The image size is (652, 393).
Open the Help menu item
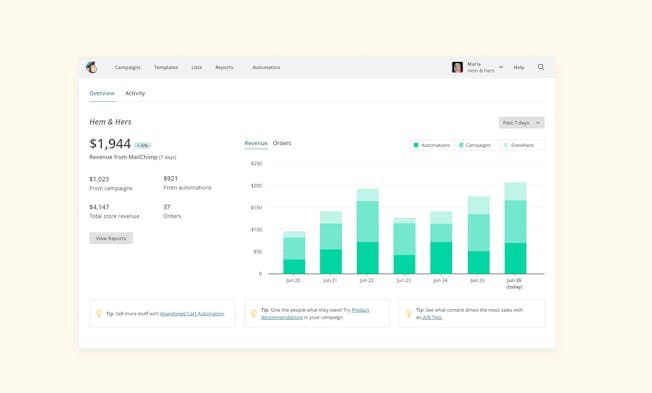pos(519,67)
